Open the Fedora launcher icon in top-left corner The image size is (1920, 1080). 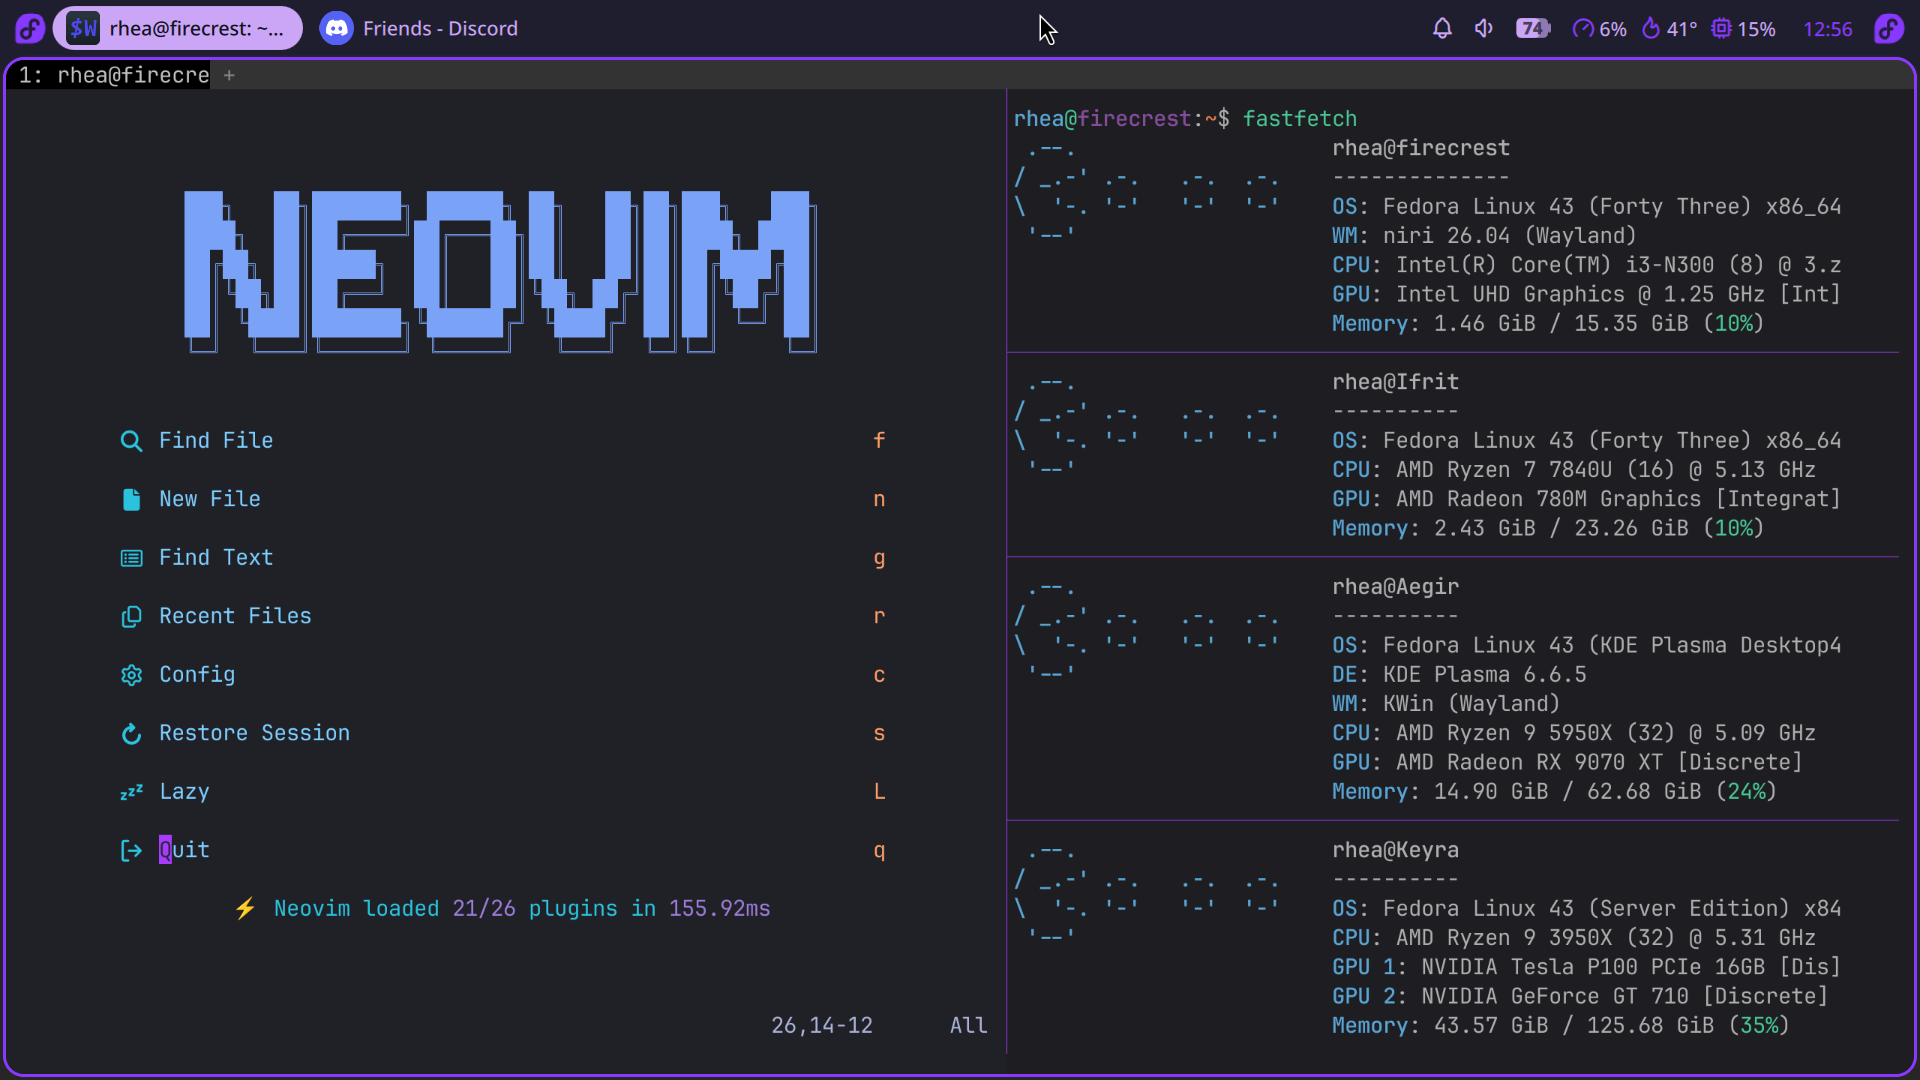pyautogui.click(x=29, y=28)
